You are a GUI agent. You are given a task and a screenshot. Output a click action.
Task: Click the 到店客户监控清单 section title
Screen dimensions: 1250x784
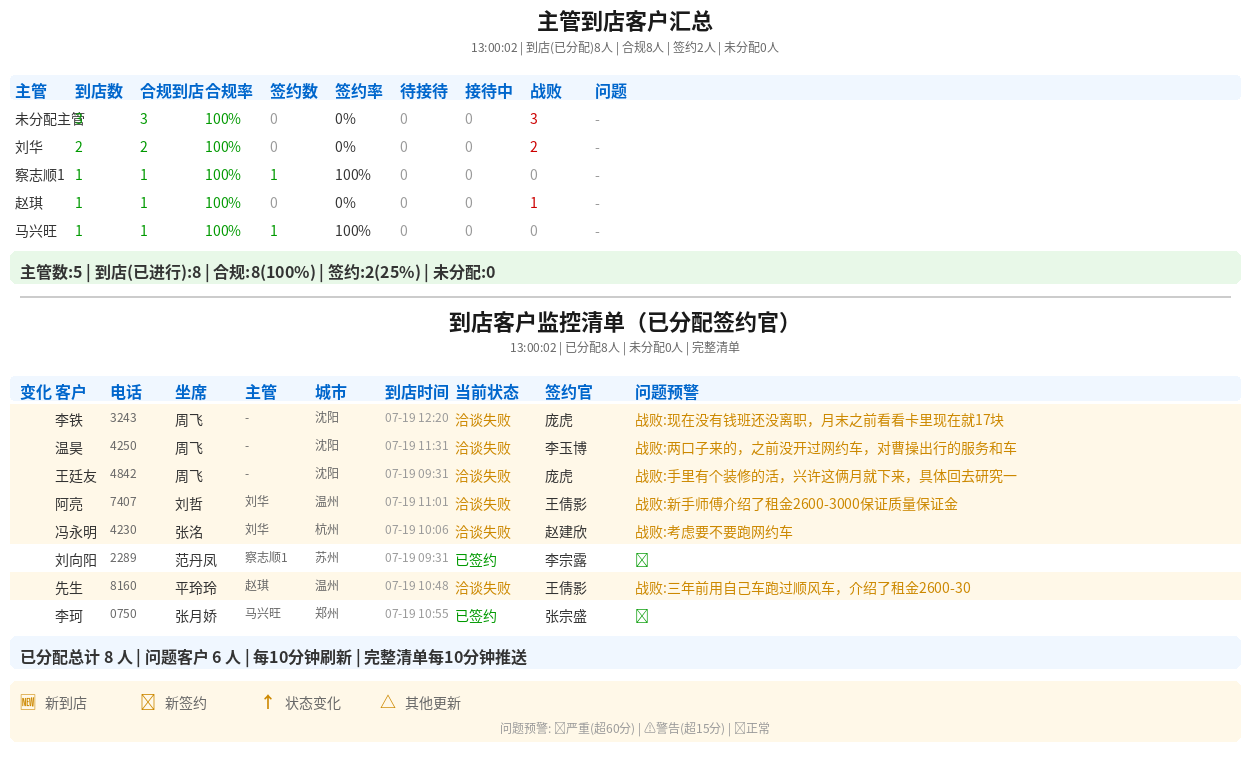[625, 322]
